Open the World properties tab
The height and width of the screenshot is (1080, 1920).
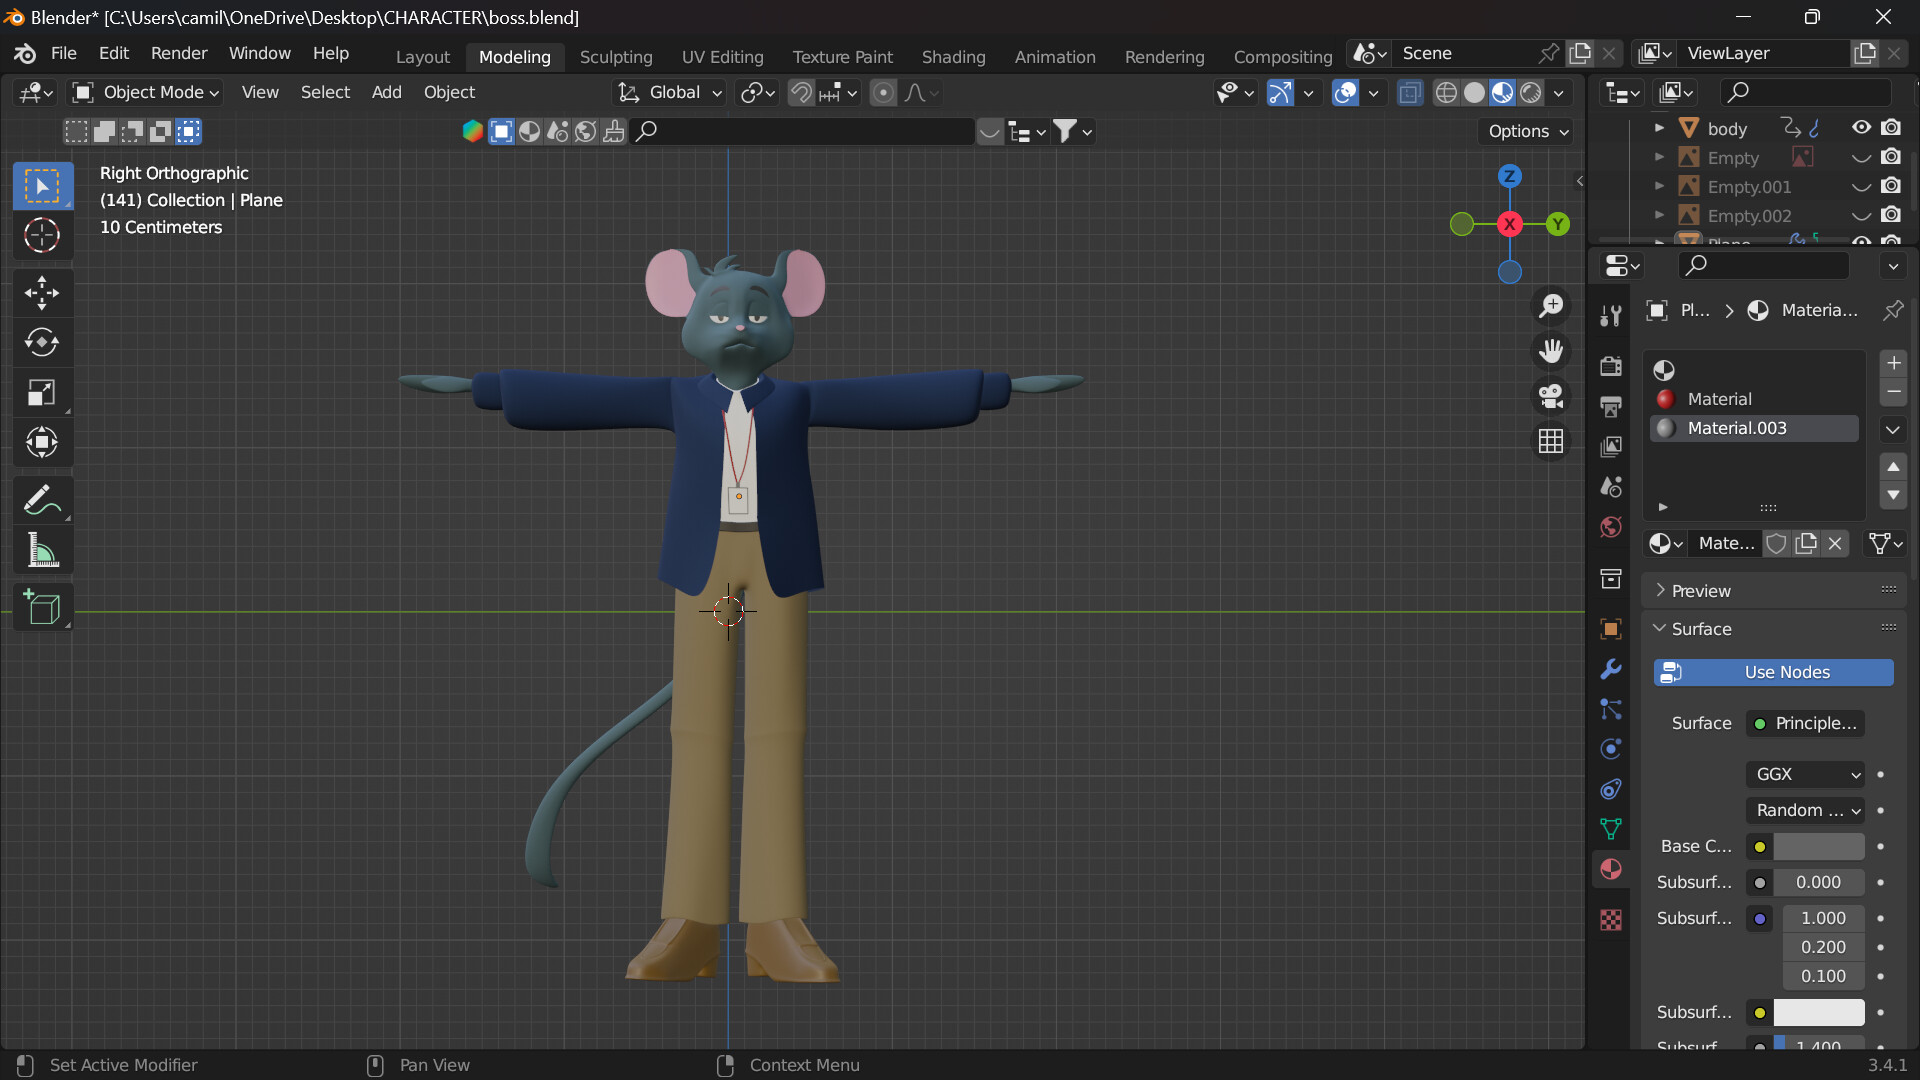[x=1611, y=527]
